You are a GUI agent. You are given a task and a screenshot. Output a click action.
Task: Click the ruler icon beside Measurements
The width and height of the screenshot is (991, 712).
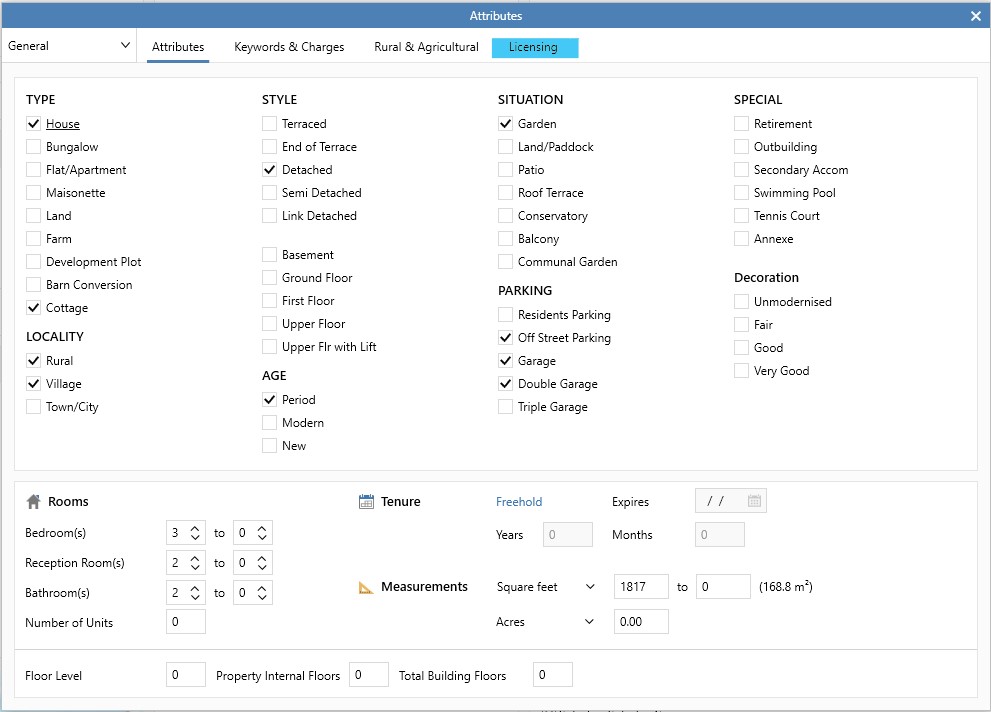tap(366, 588)
